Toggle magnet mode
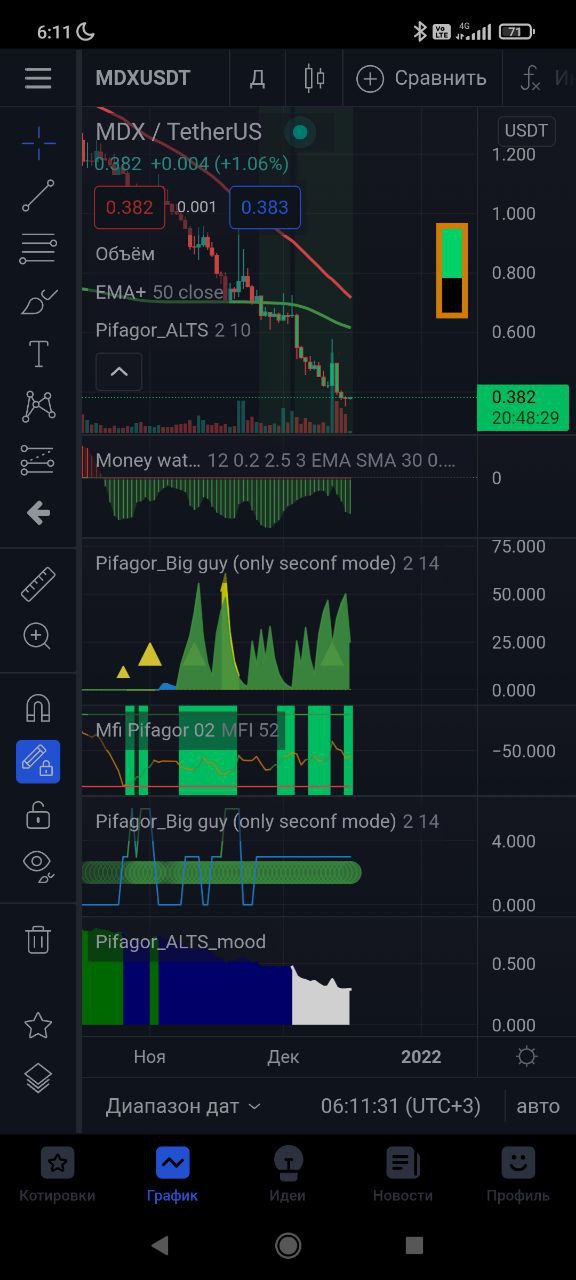 38,708
